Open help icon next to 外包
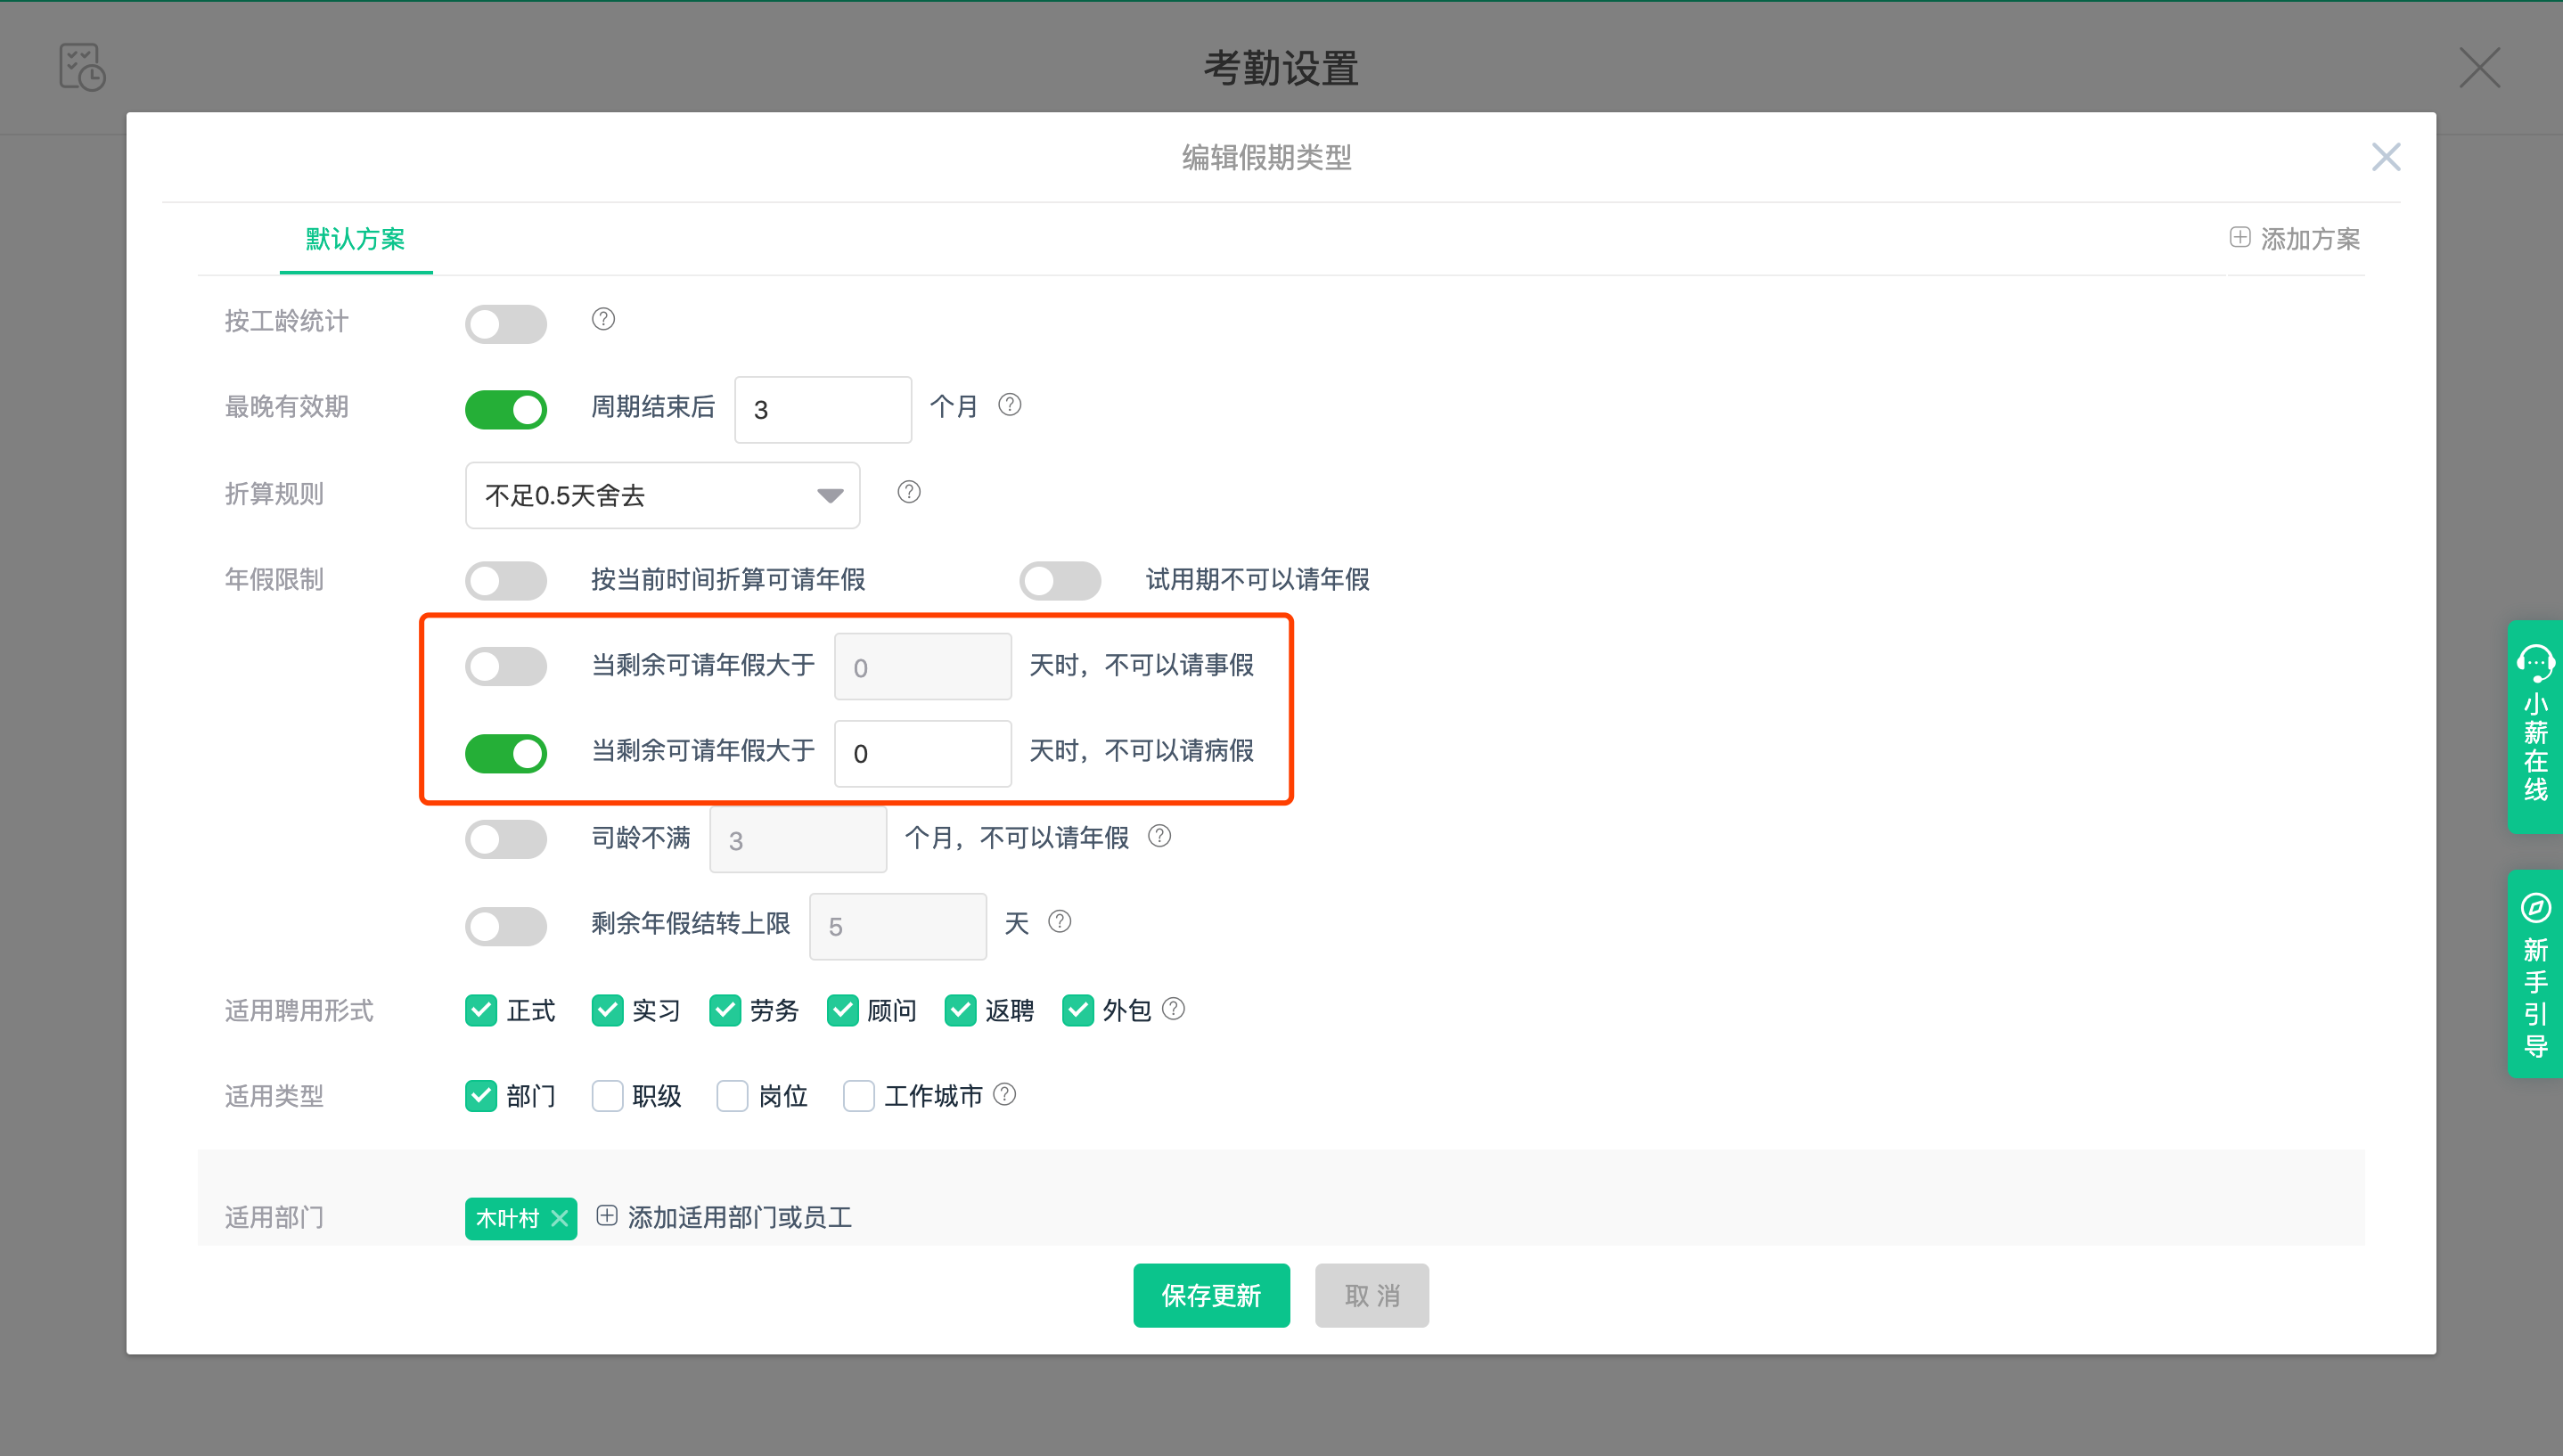The image size is (2563, 1456). click(1174, 1009)
